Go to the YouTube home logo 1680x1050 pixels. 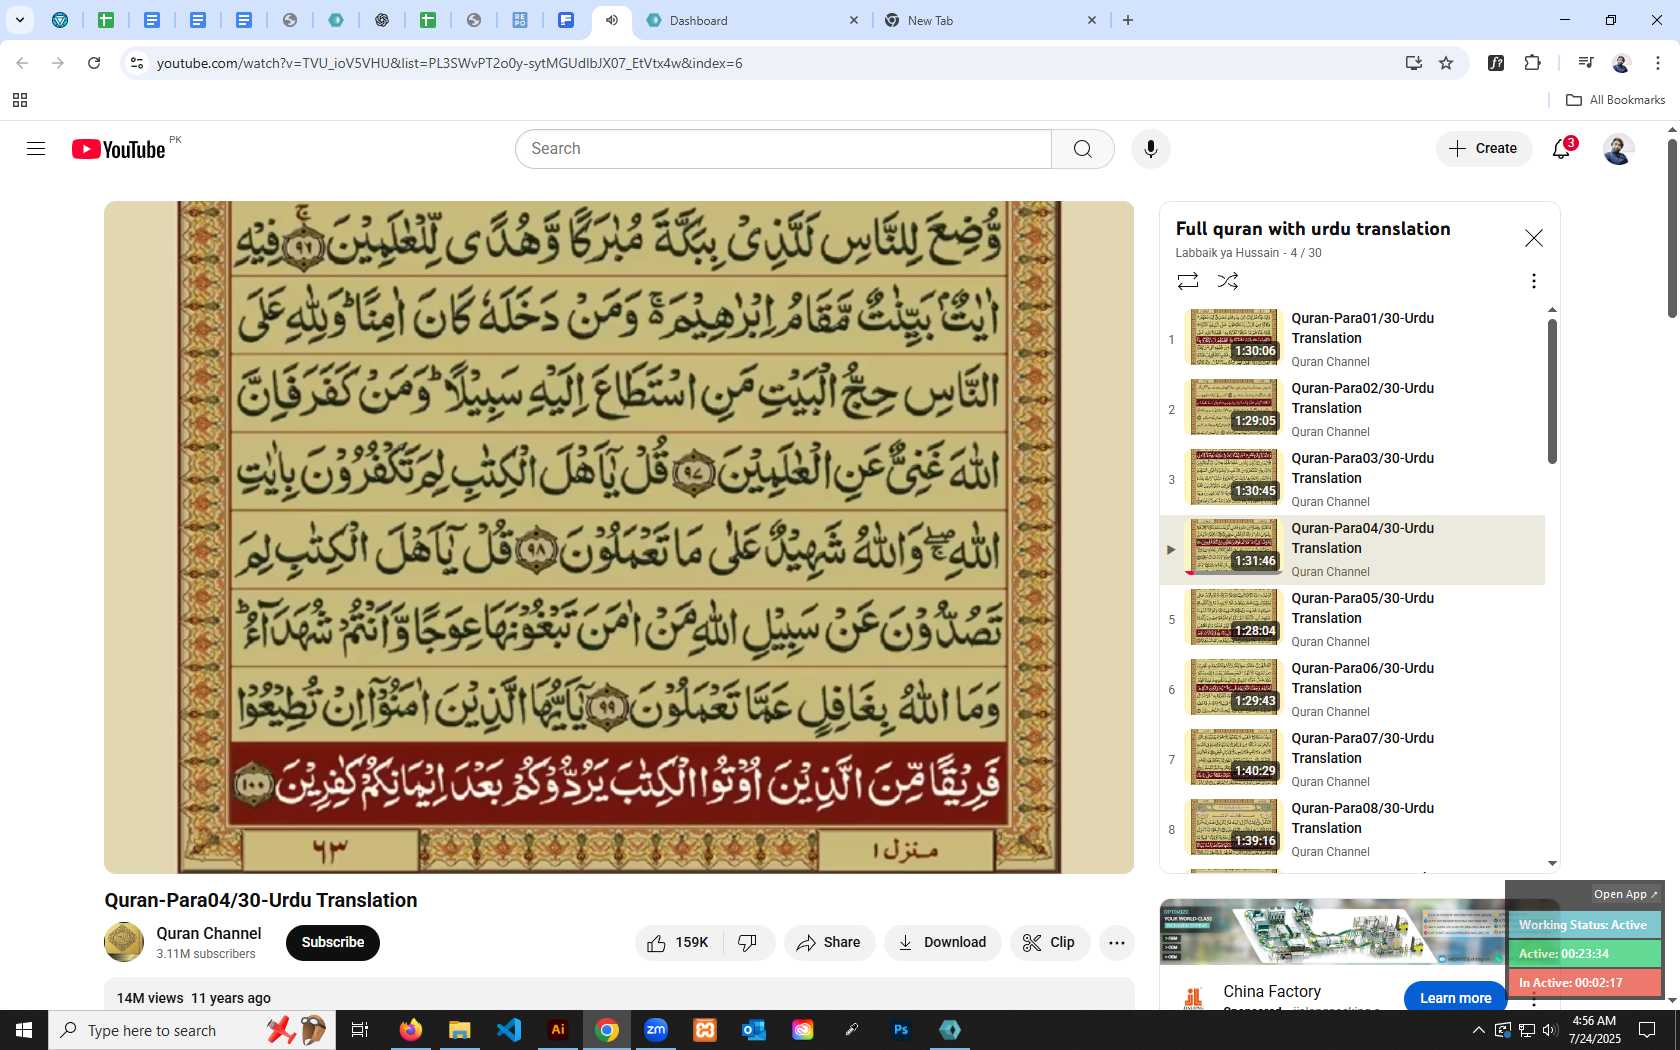tap(119, 149)
